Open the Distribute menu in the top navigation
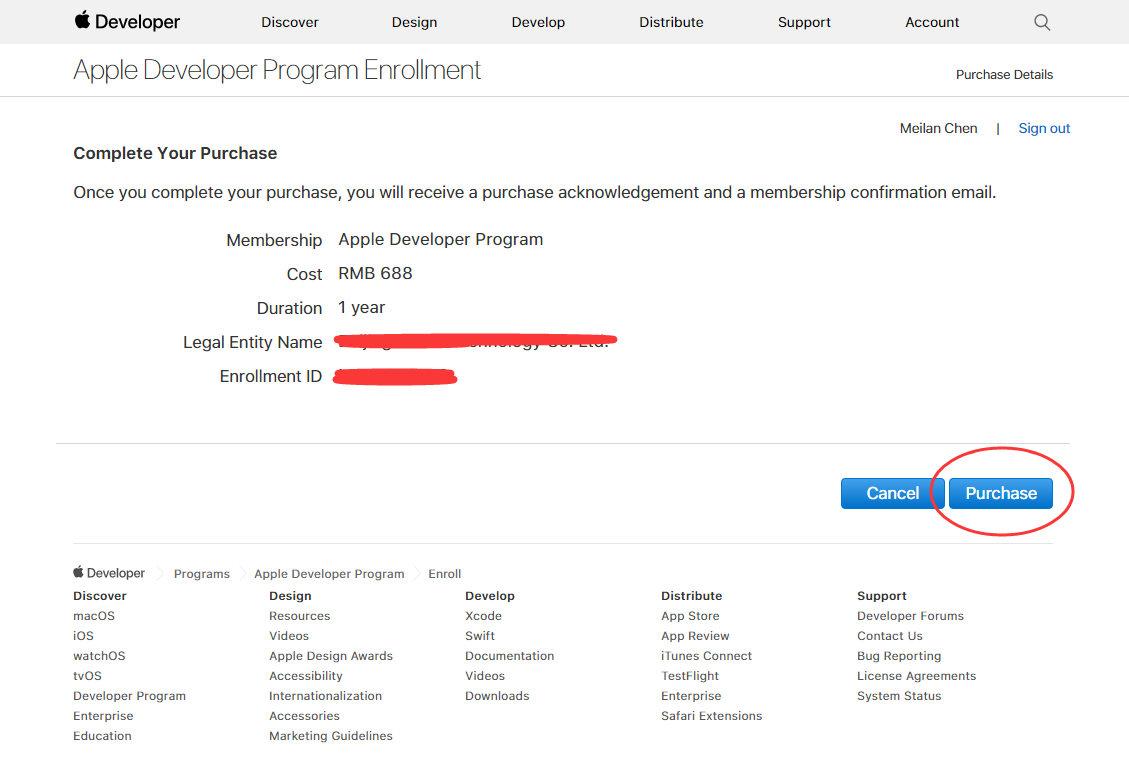Image resolution: width=1129 pixels, height=760 pixels. 671,22
